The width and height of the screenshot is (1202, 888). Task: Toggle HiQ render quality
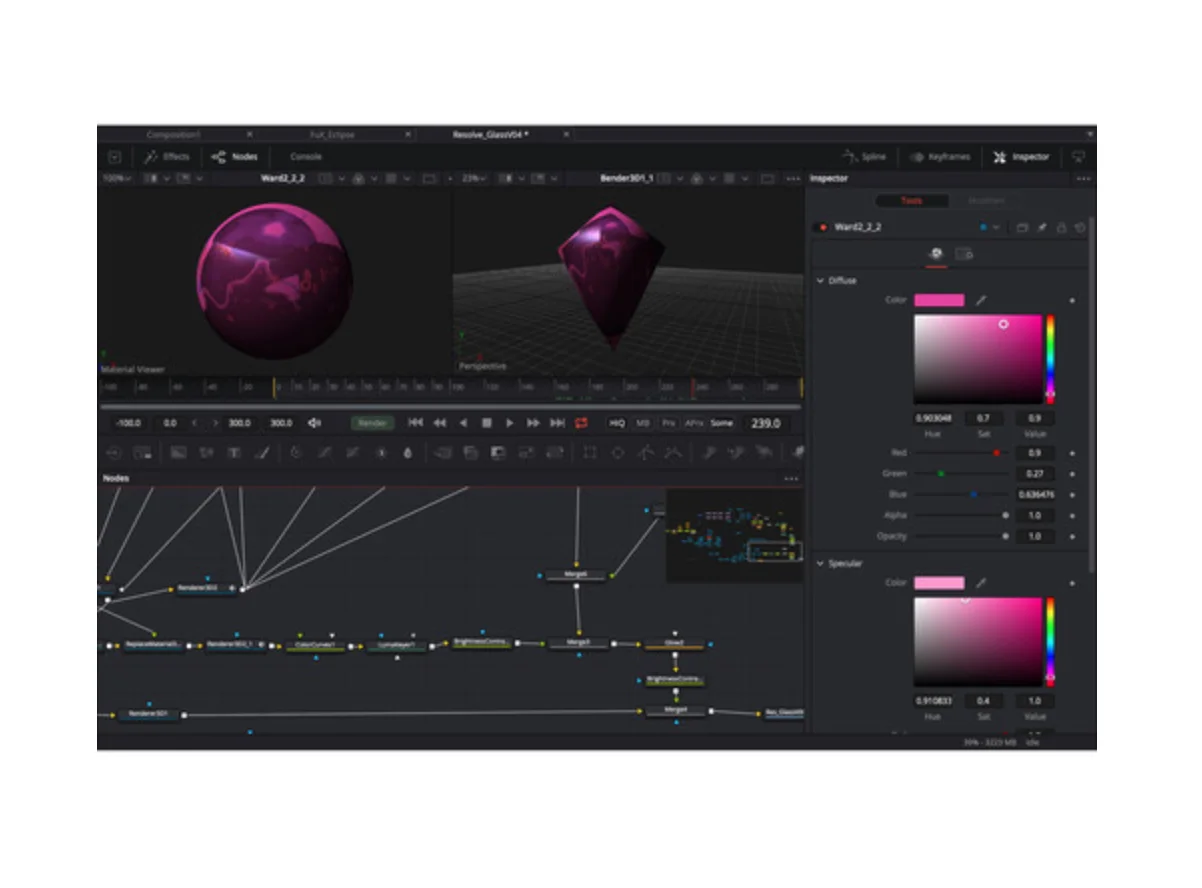coord(617,423)
